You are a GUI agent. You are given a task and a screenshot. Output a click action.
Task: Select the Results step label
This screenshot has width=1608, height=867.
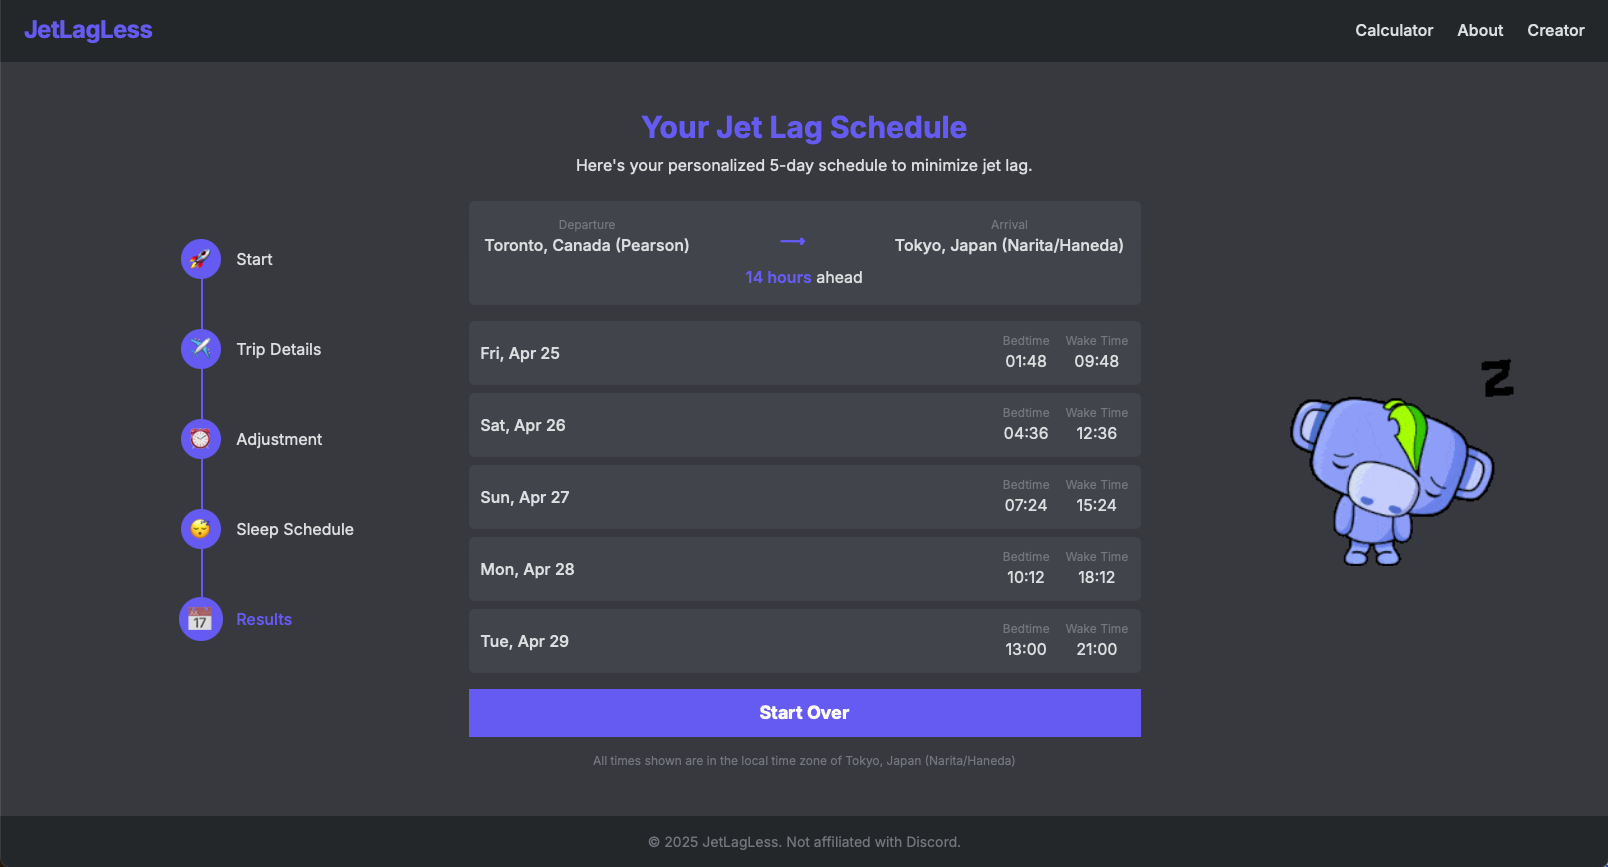[263, 618]
